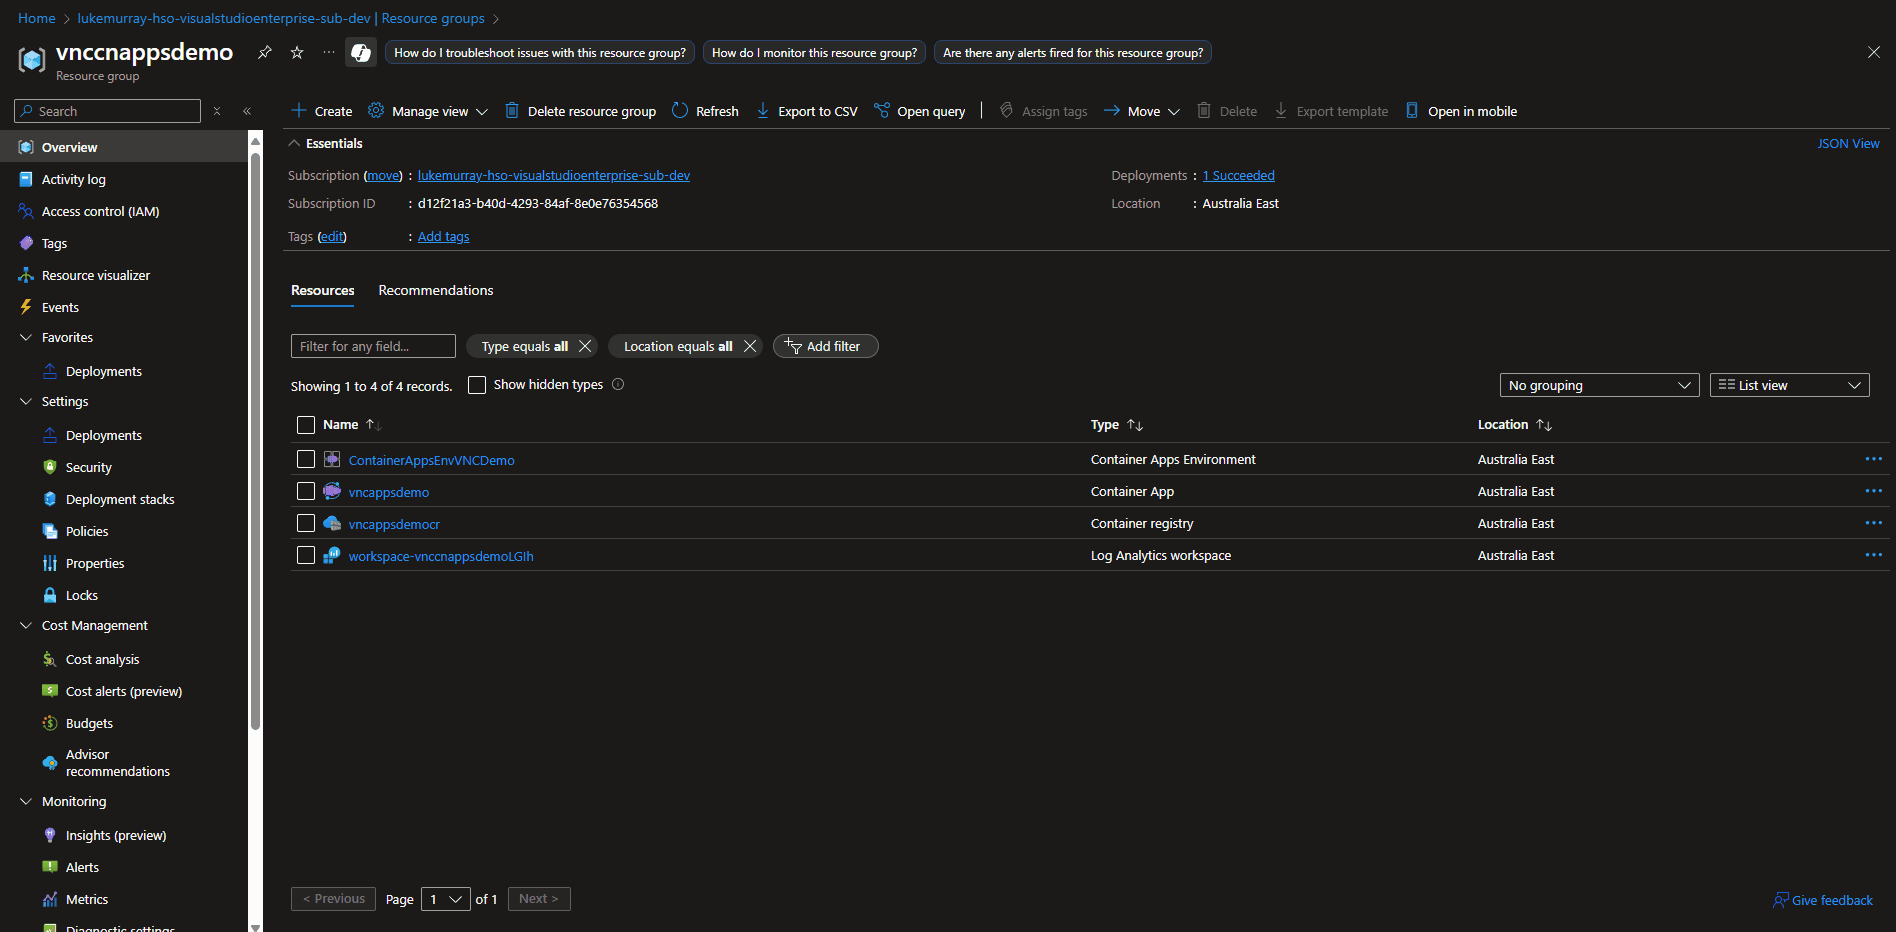Viewport: 1896px width, 932px height.
Task: Click Open in mobile icon
Action: [x=1412, y=110]
